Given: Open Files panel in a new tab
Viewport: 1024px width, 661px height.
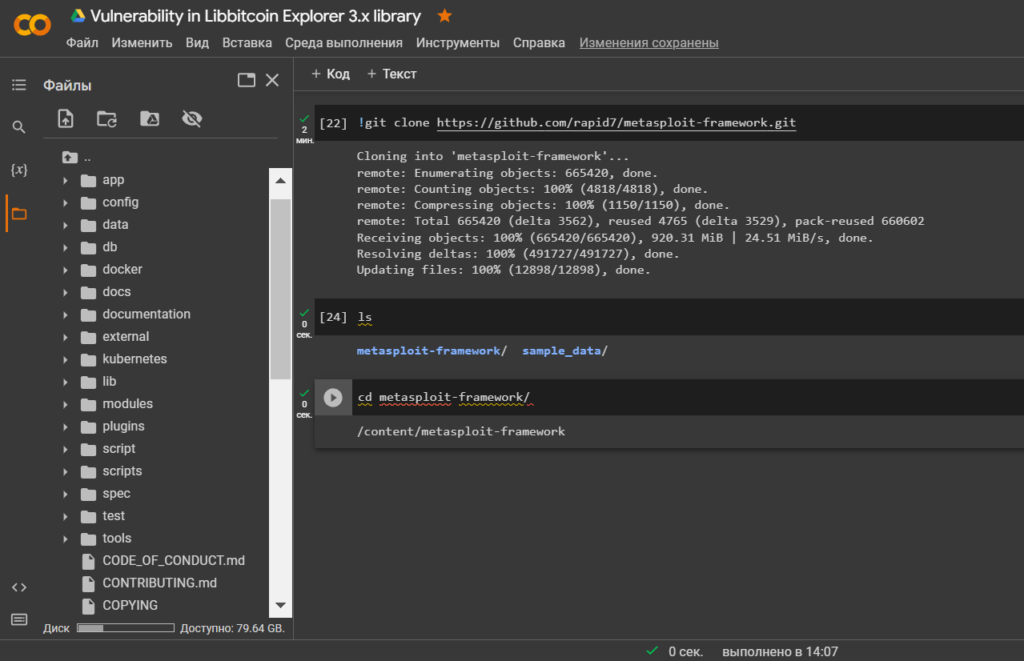Looking at the screenshot, I should (246, 80).
